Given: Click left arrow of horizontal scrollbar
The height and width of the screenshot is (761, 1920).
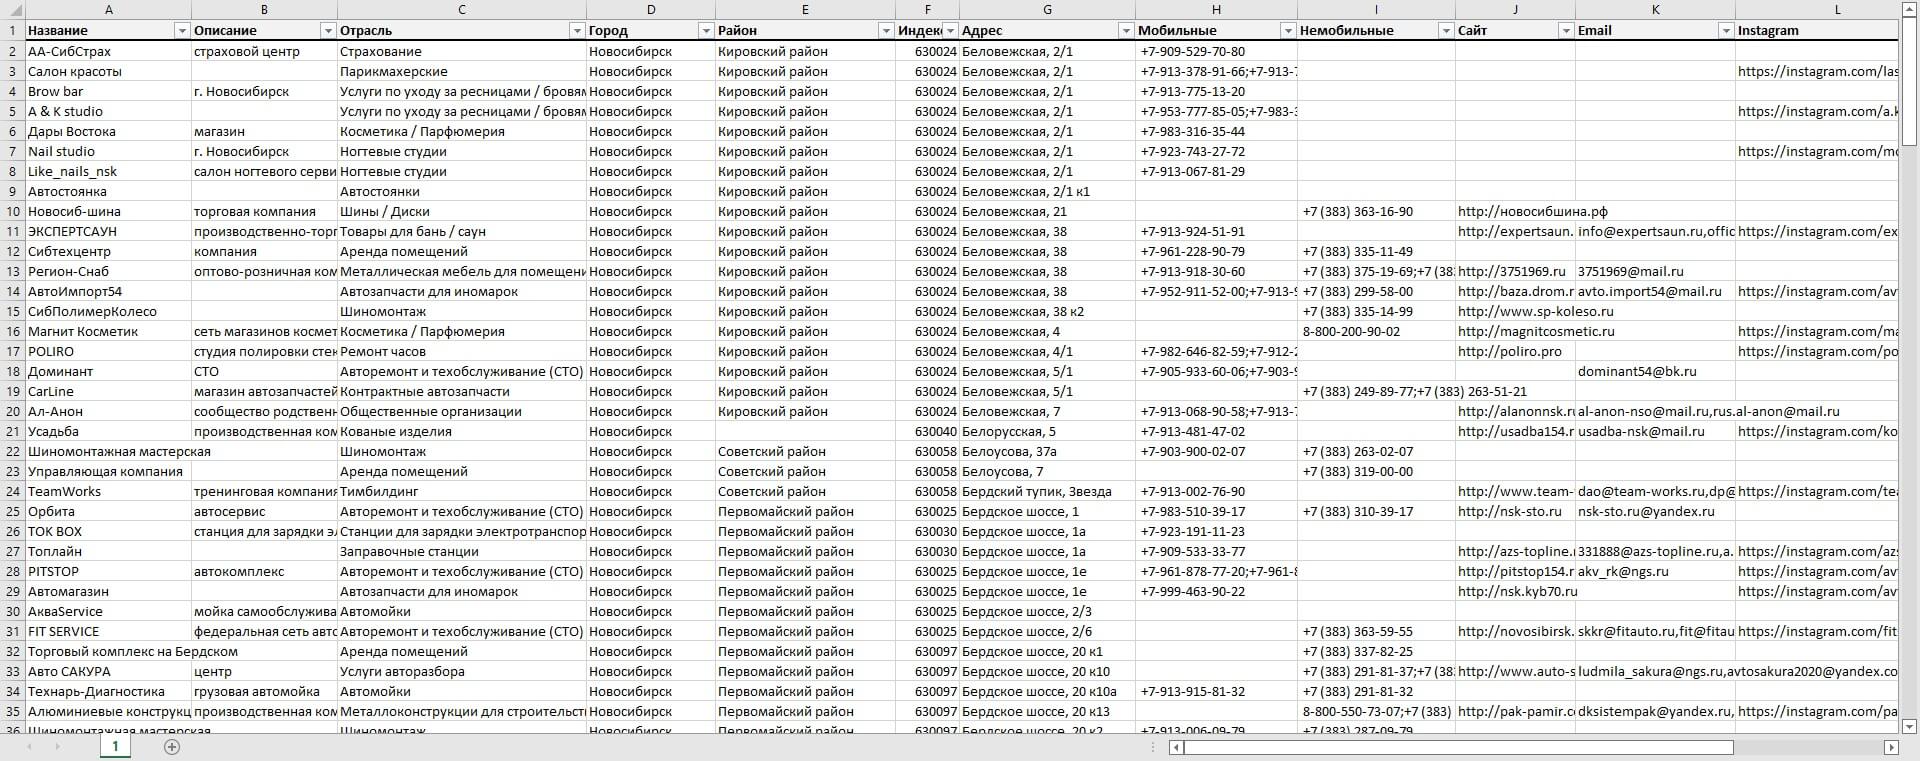Looking at the screenshot, I should 1177,747.
